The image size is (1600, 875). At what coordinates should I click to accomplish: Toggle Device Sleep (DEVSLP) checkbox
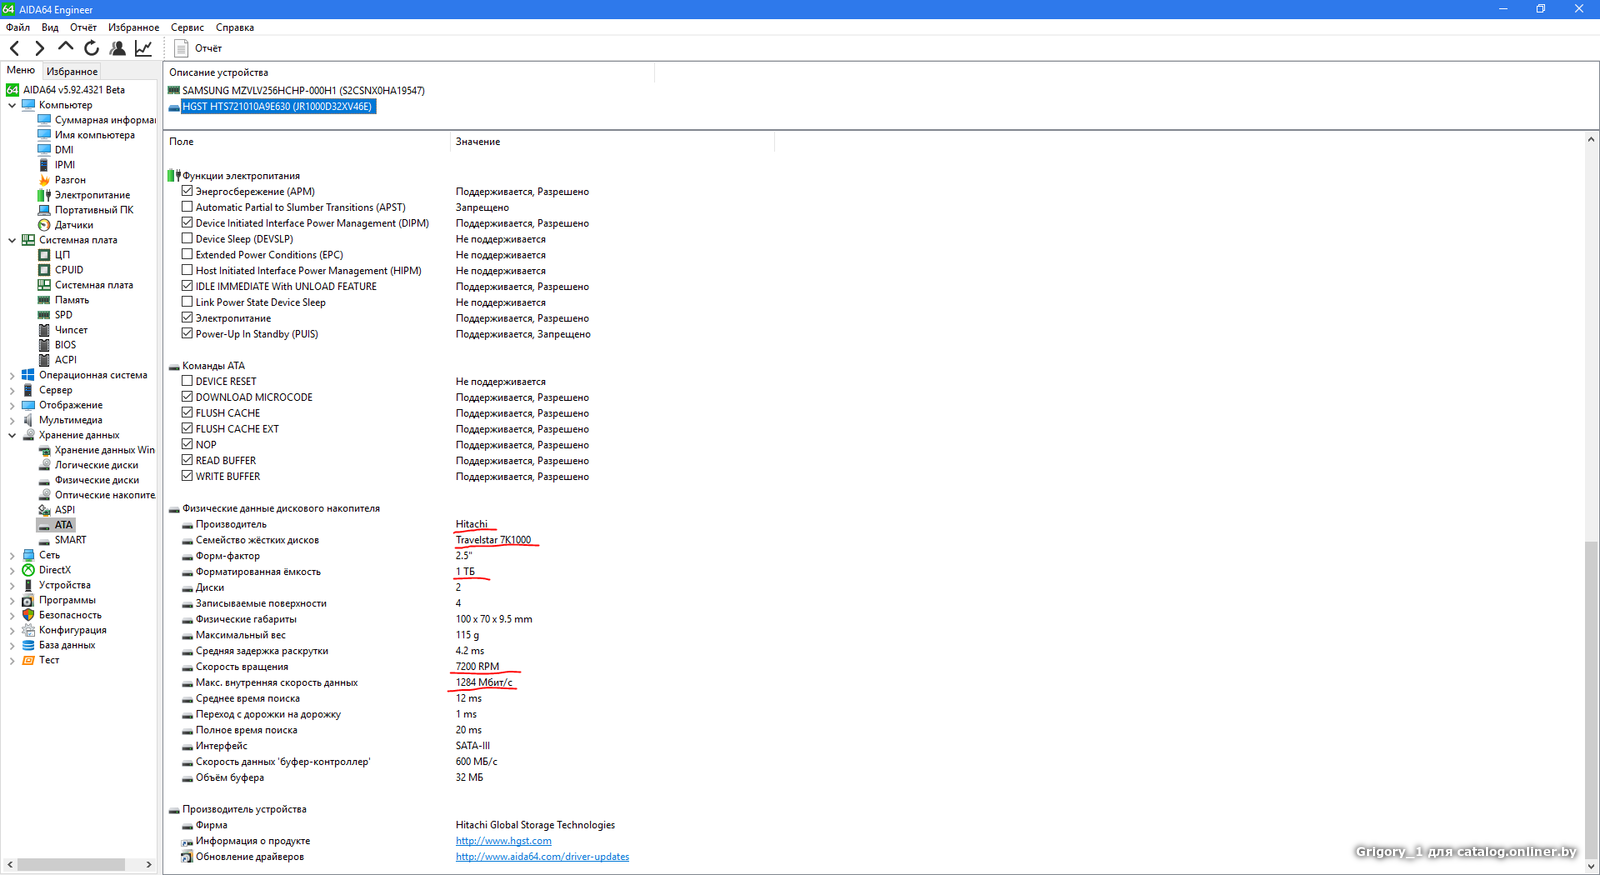(187, 239)
